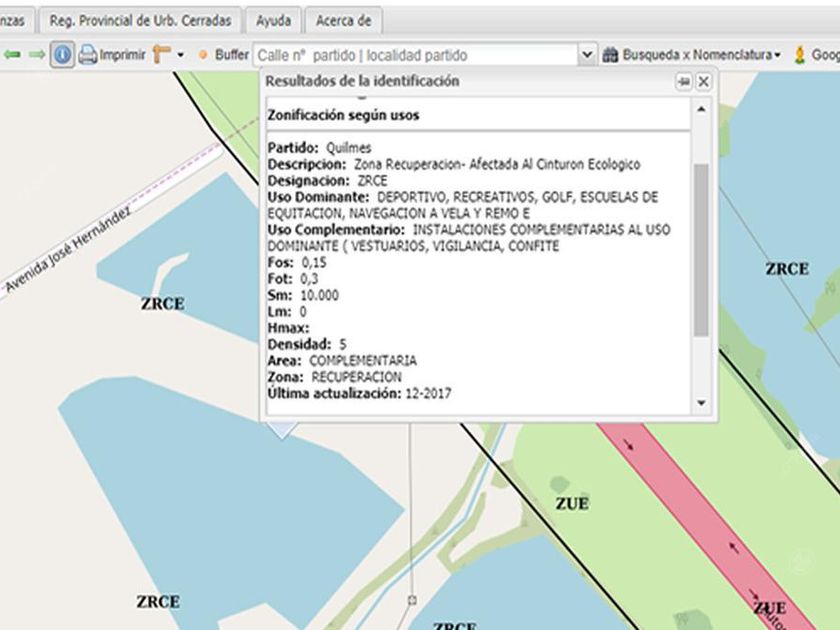Pin the identification results panel
840x630 pixels.
click(684, 81)
